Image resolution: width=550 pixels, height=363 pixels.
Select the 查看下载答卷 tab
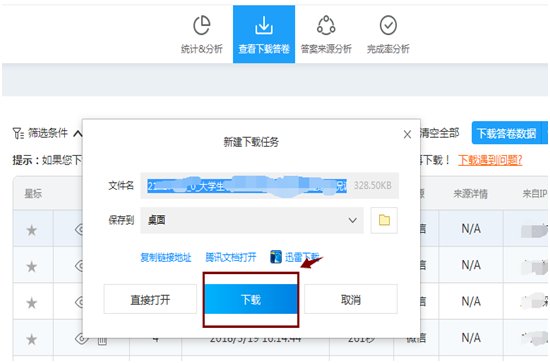point(264,34)
